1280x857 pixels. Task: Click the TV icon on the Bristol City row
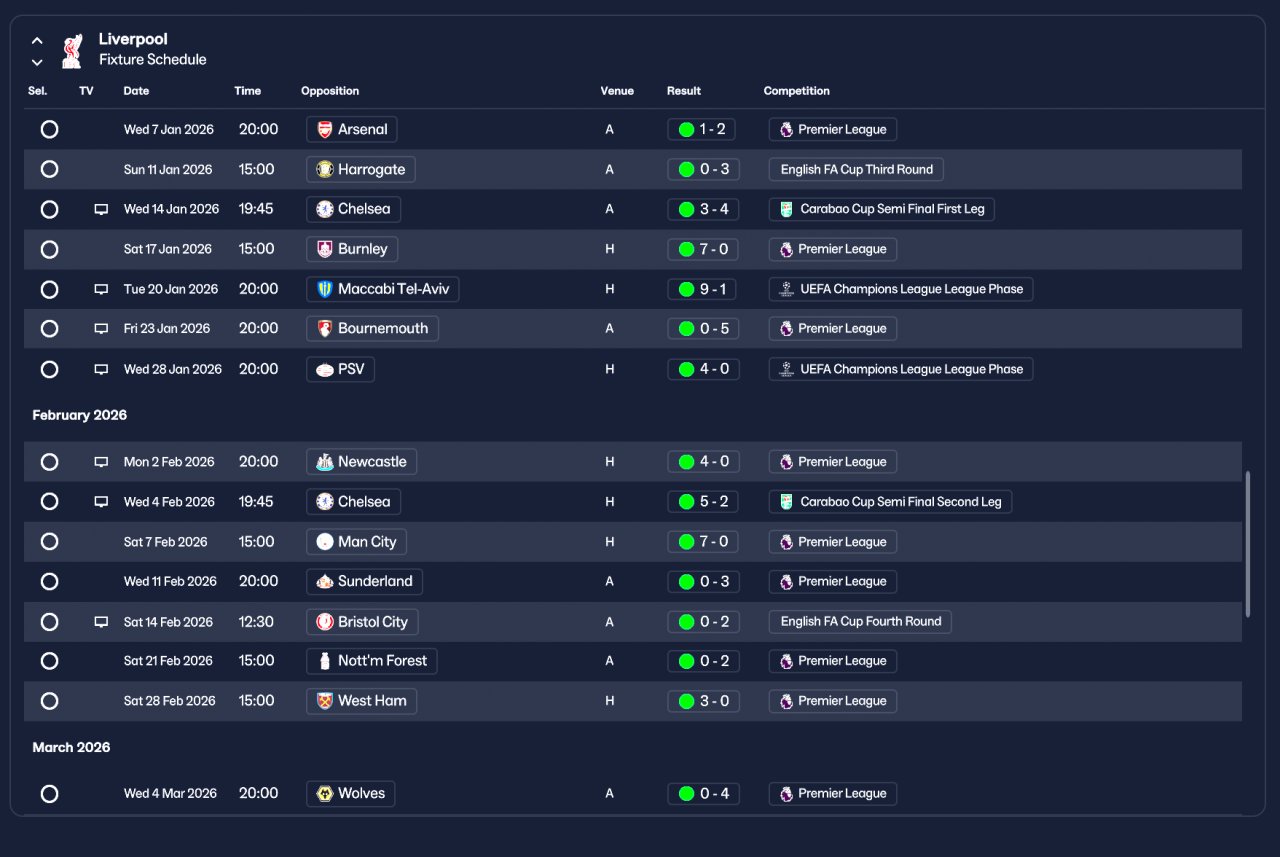(101, 622)
